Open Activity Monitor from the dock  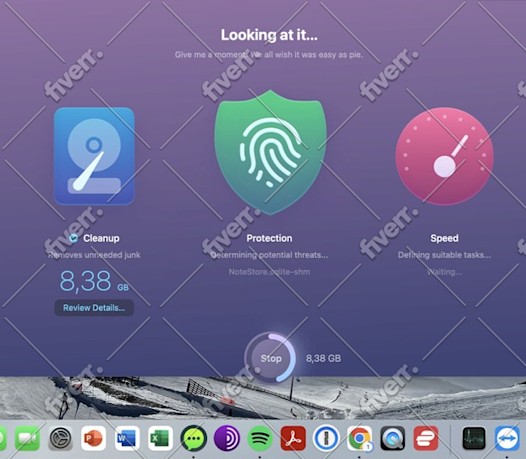click(474, 438)
